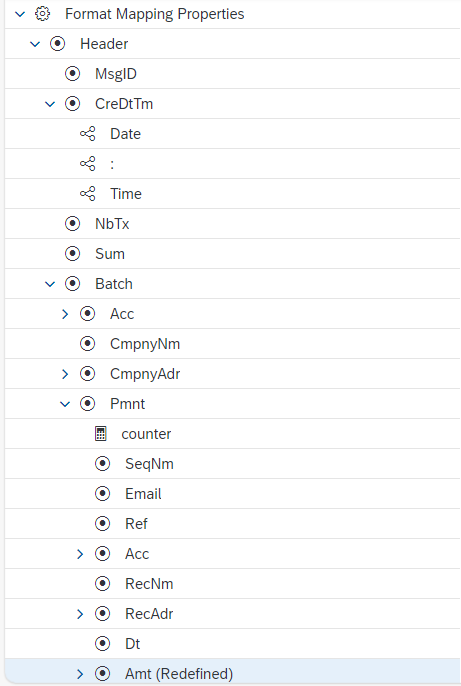Select the RecNm entry
The image size is (461, 686).
(232, 584)
